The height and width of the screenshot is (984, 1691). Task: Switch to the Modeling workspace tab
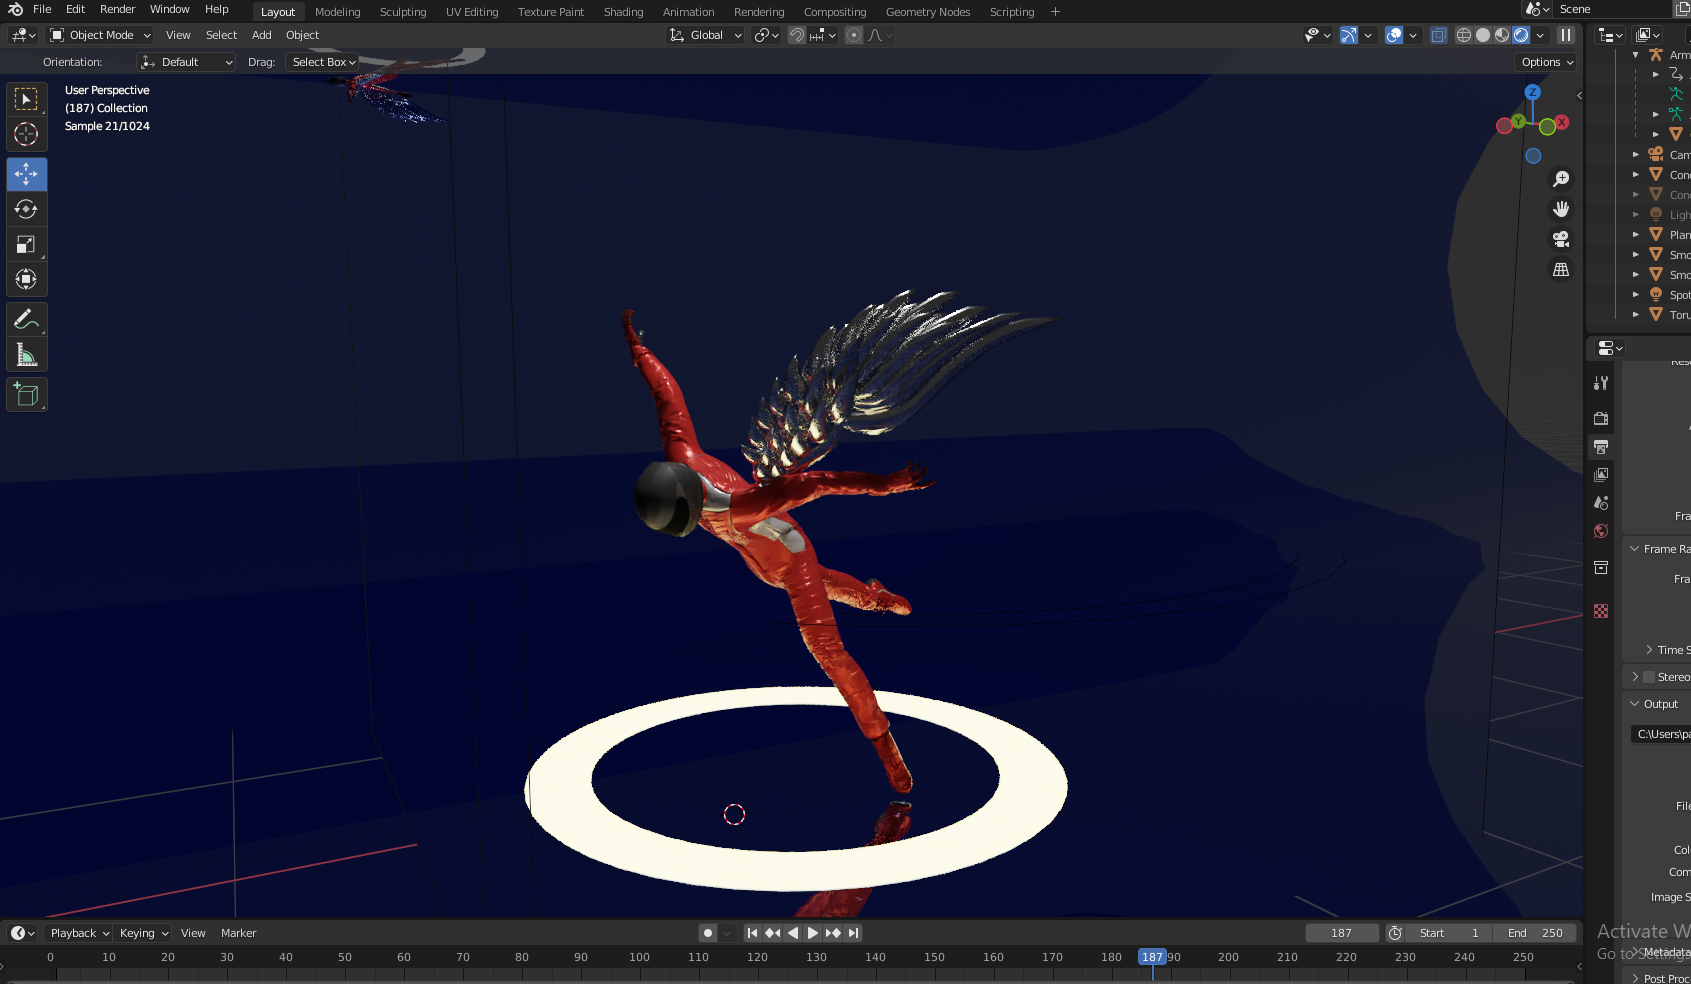[x=337, y=12]
